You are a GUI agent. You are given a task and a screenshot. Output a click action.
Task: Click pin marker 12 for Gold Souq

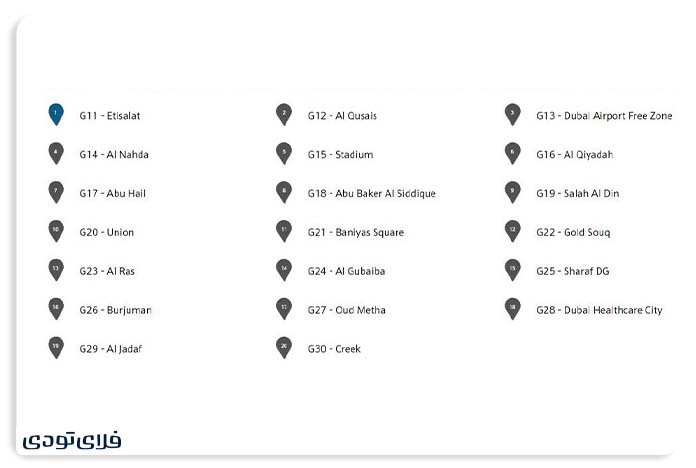tap(512, 231)
